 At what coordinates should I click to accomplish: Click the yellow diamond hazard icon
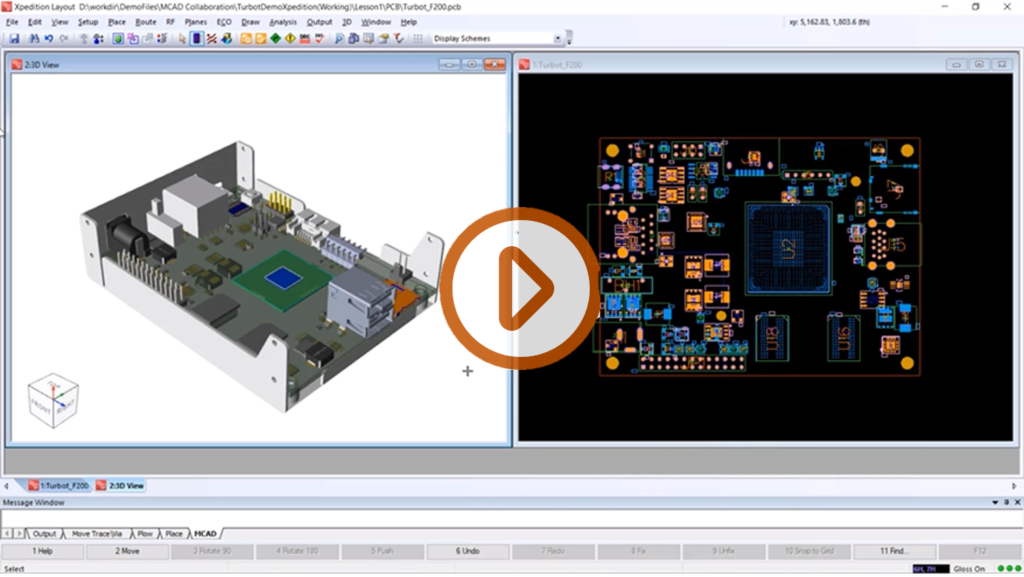[290, 39]
